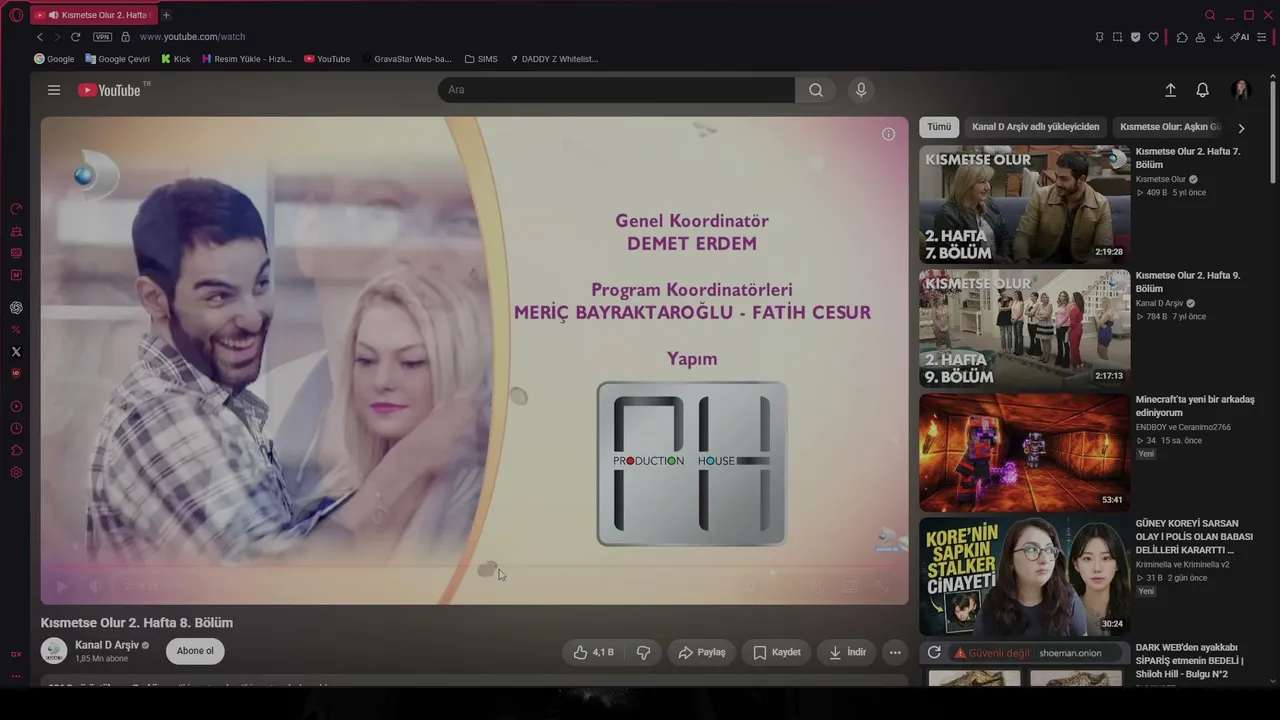Click the YouTube search box labeled Ara
This screenshot has width=1280, height=720.
coord(616,90)
